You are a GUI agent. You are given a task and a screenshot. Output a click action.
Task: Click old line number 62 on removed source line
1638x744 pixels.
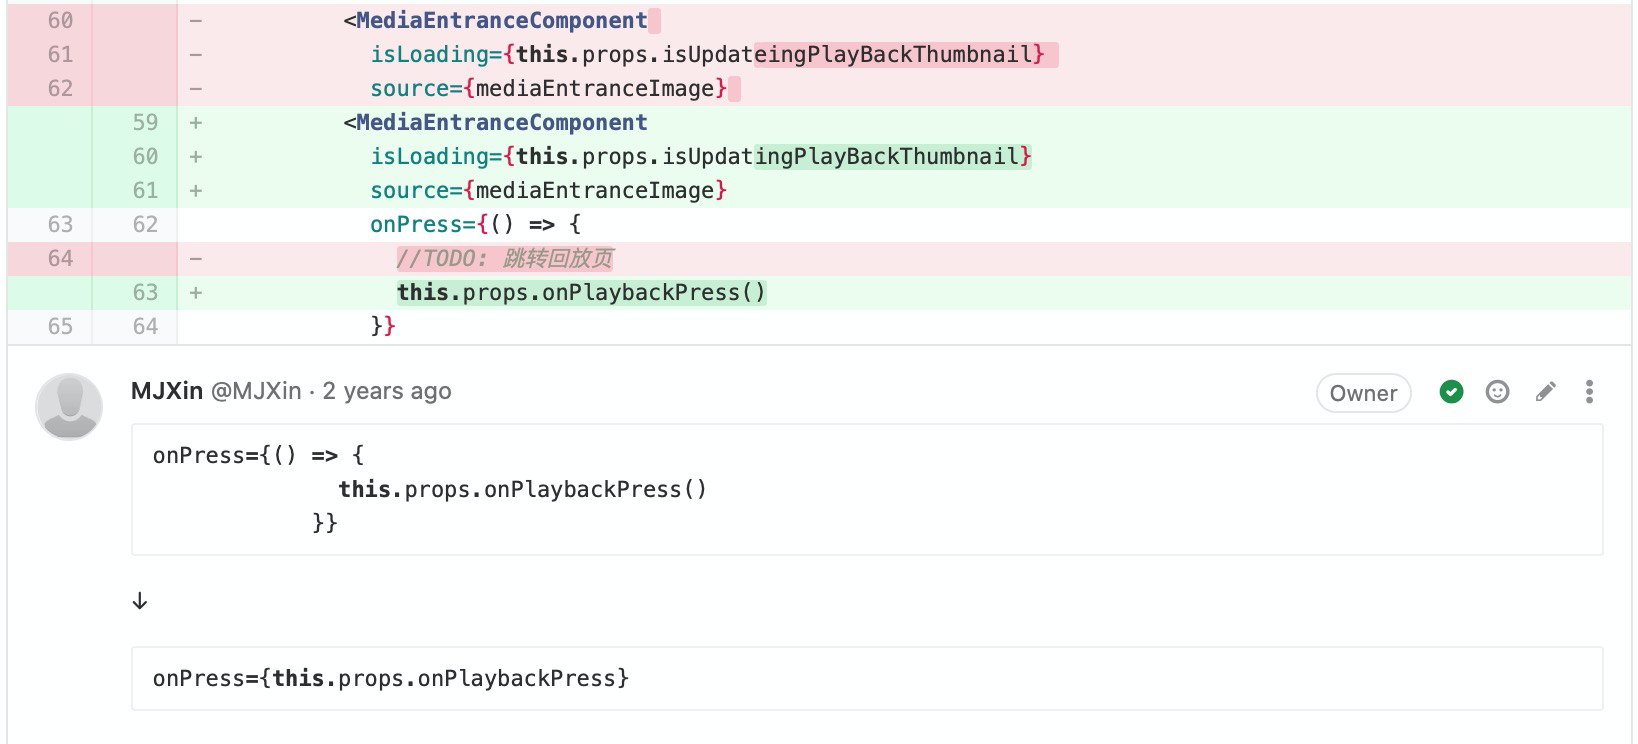[60, 88]
